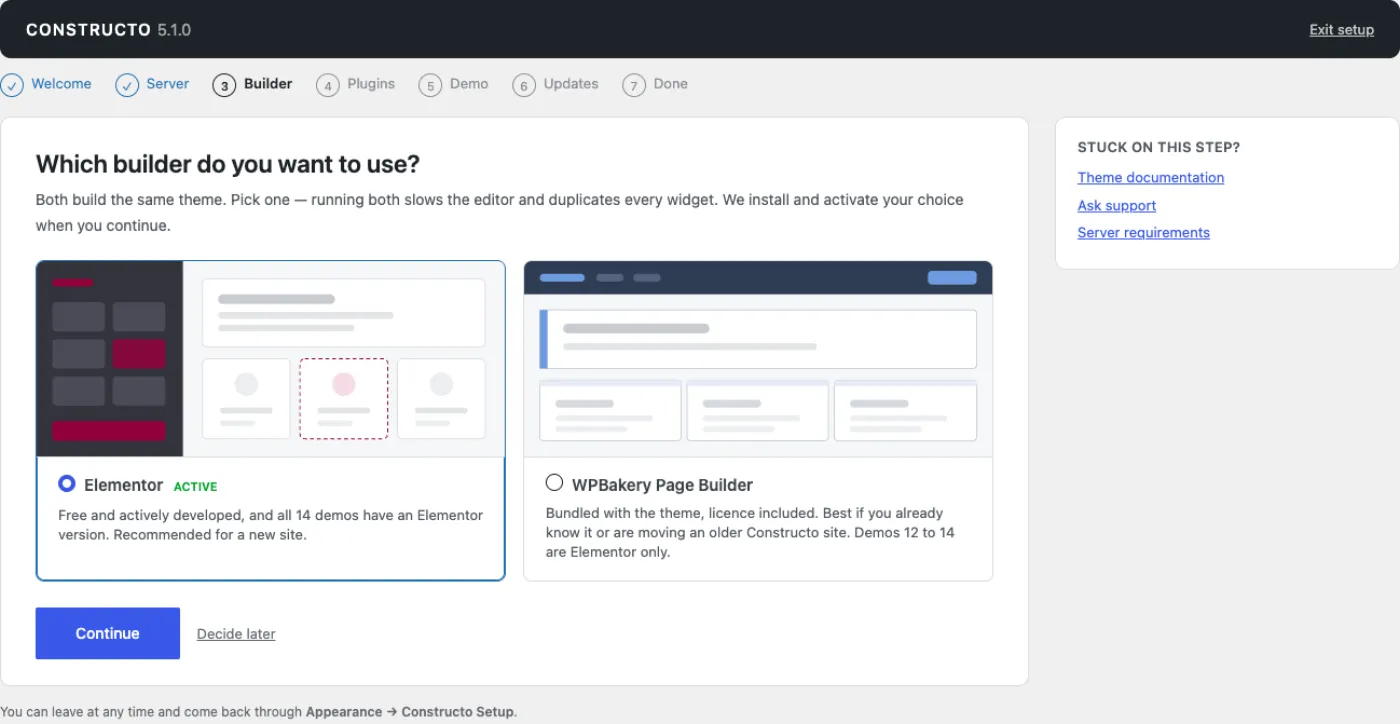Image resolution: width=1400 pixels, height=724 pixels.
Task: Click the WPBakery preview thumbnail
Action: (x=758, y=359)
